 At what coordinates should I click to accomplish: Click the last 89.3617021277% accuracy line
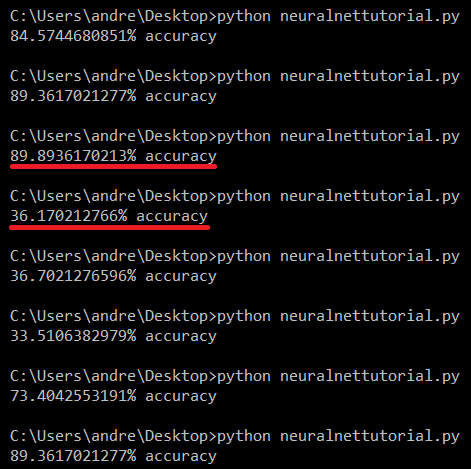point(113,456)
